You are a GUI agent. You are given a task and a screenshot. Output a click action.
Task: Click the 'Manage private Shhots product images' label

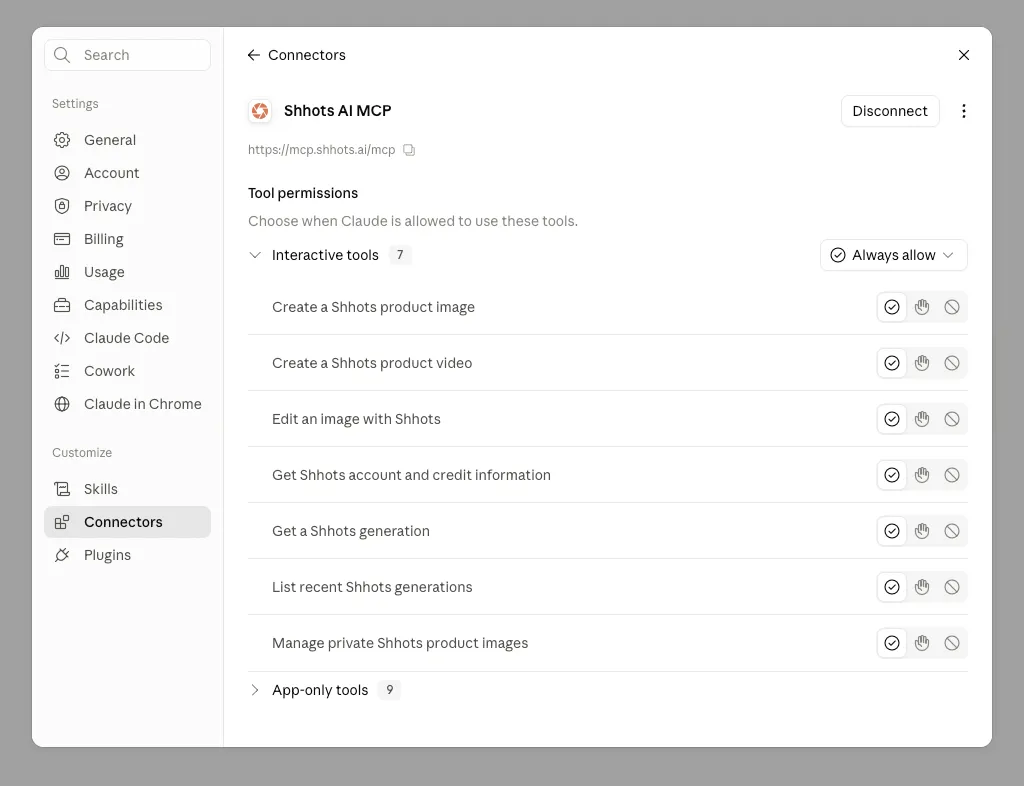click(400, 644)
